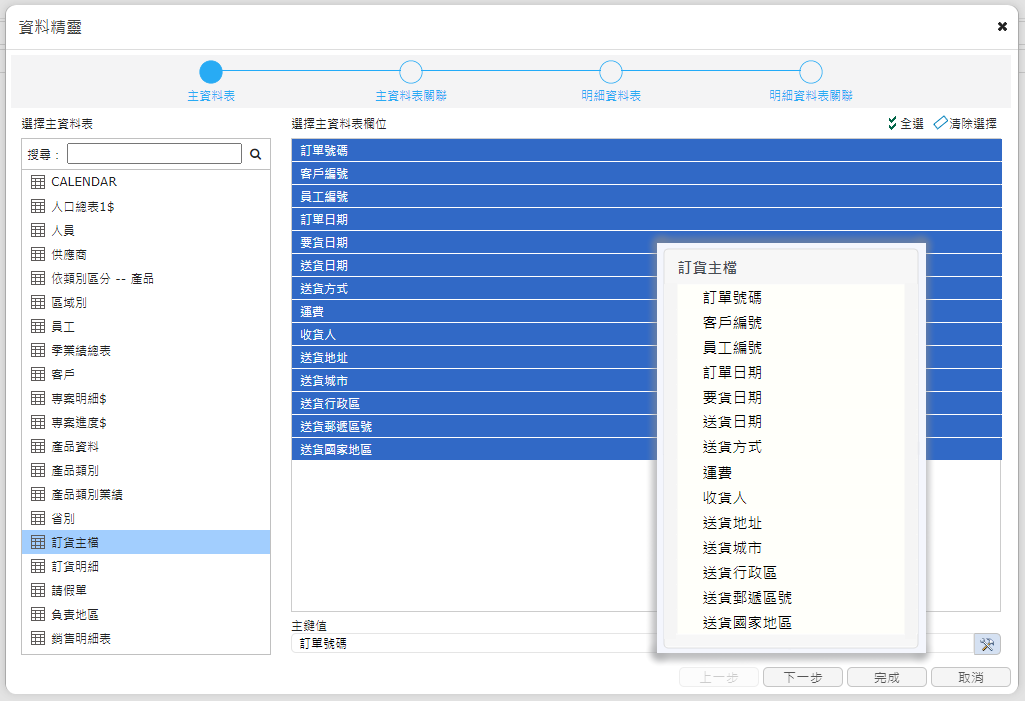1025x701 pixels.
Task: Close the 資料精靈 dialog
Action: click(1002, 26)
